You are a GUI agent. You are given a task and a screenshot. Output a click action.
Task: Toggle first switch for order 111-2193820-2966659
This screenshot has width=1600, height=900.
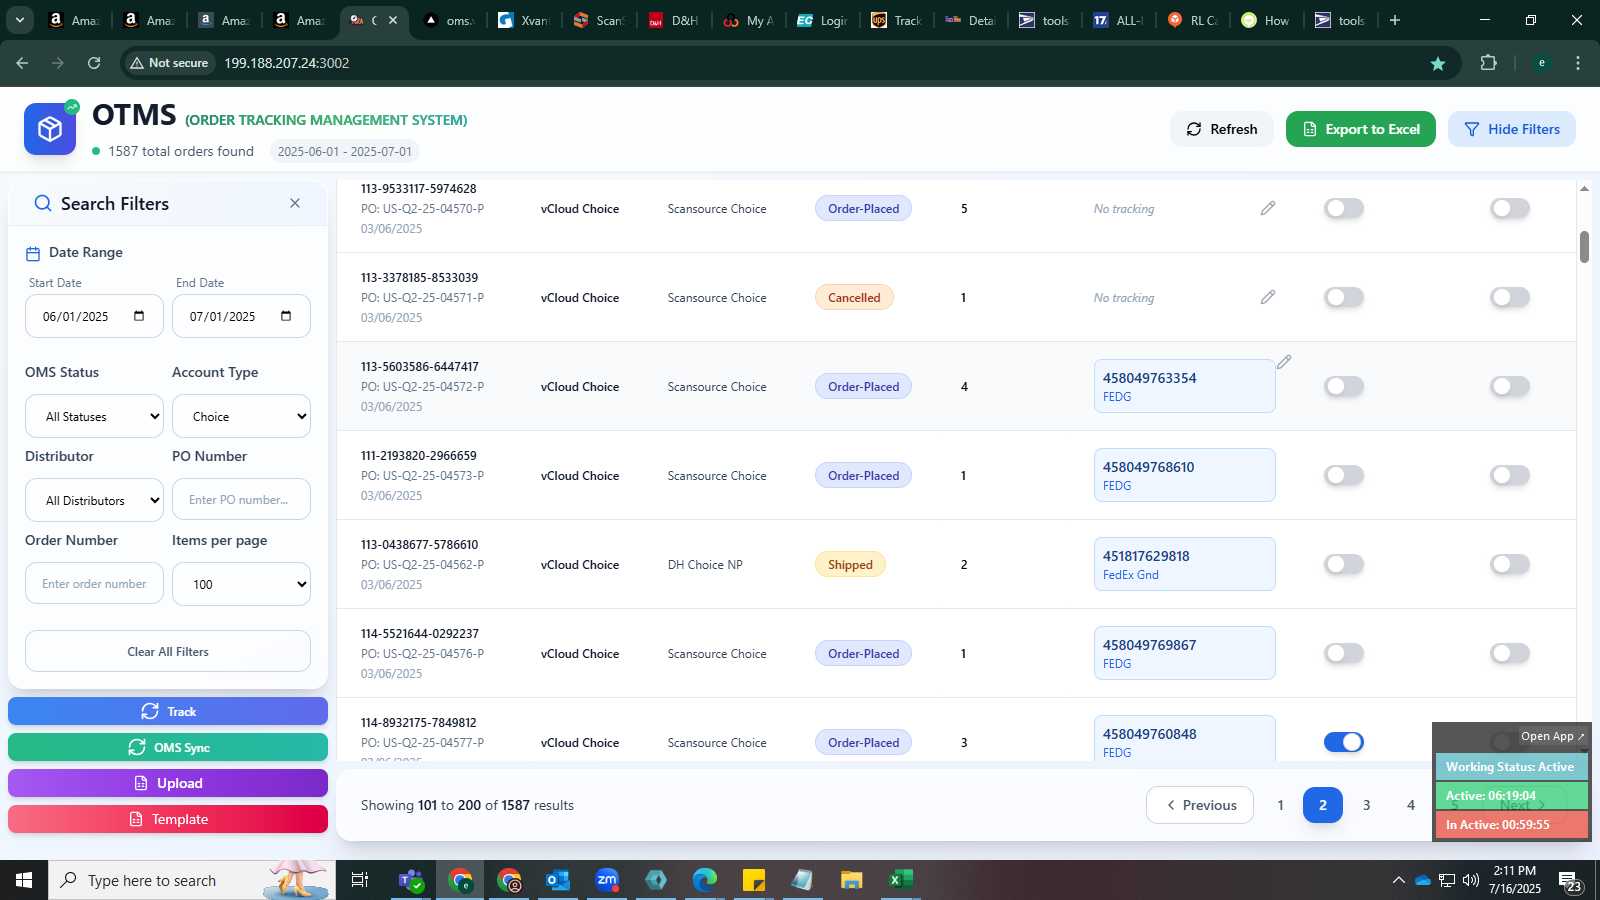click(1344, 475)
